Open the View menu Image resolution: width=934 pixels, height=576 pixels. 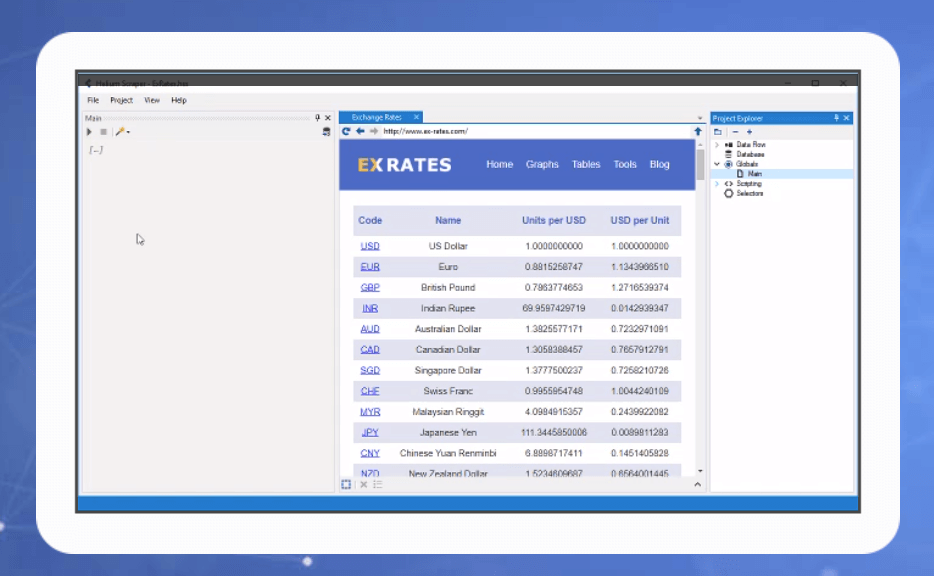click(x=152, y=100)
